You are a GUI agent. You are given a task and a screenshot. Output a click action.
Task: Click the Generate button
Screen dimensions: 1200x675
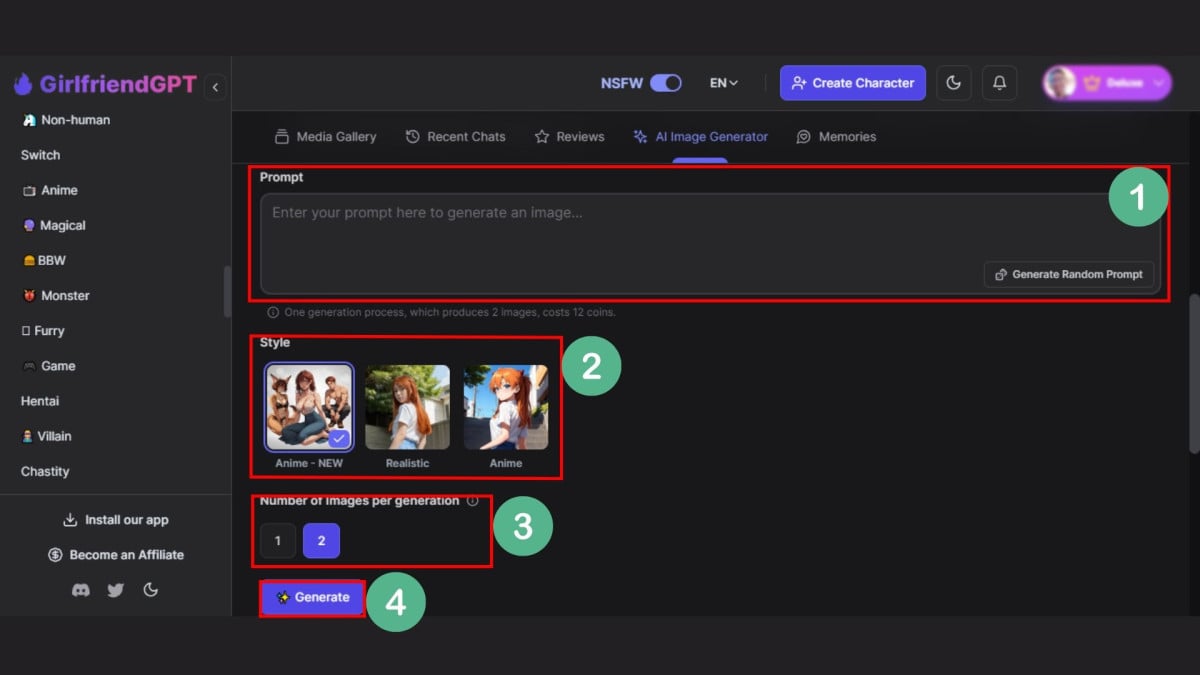pyautogui.click(x=312, y=597)
